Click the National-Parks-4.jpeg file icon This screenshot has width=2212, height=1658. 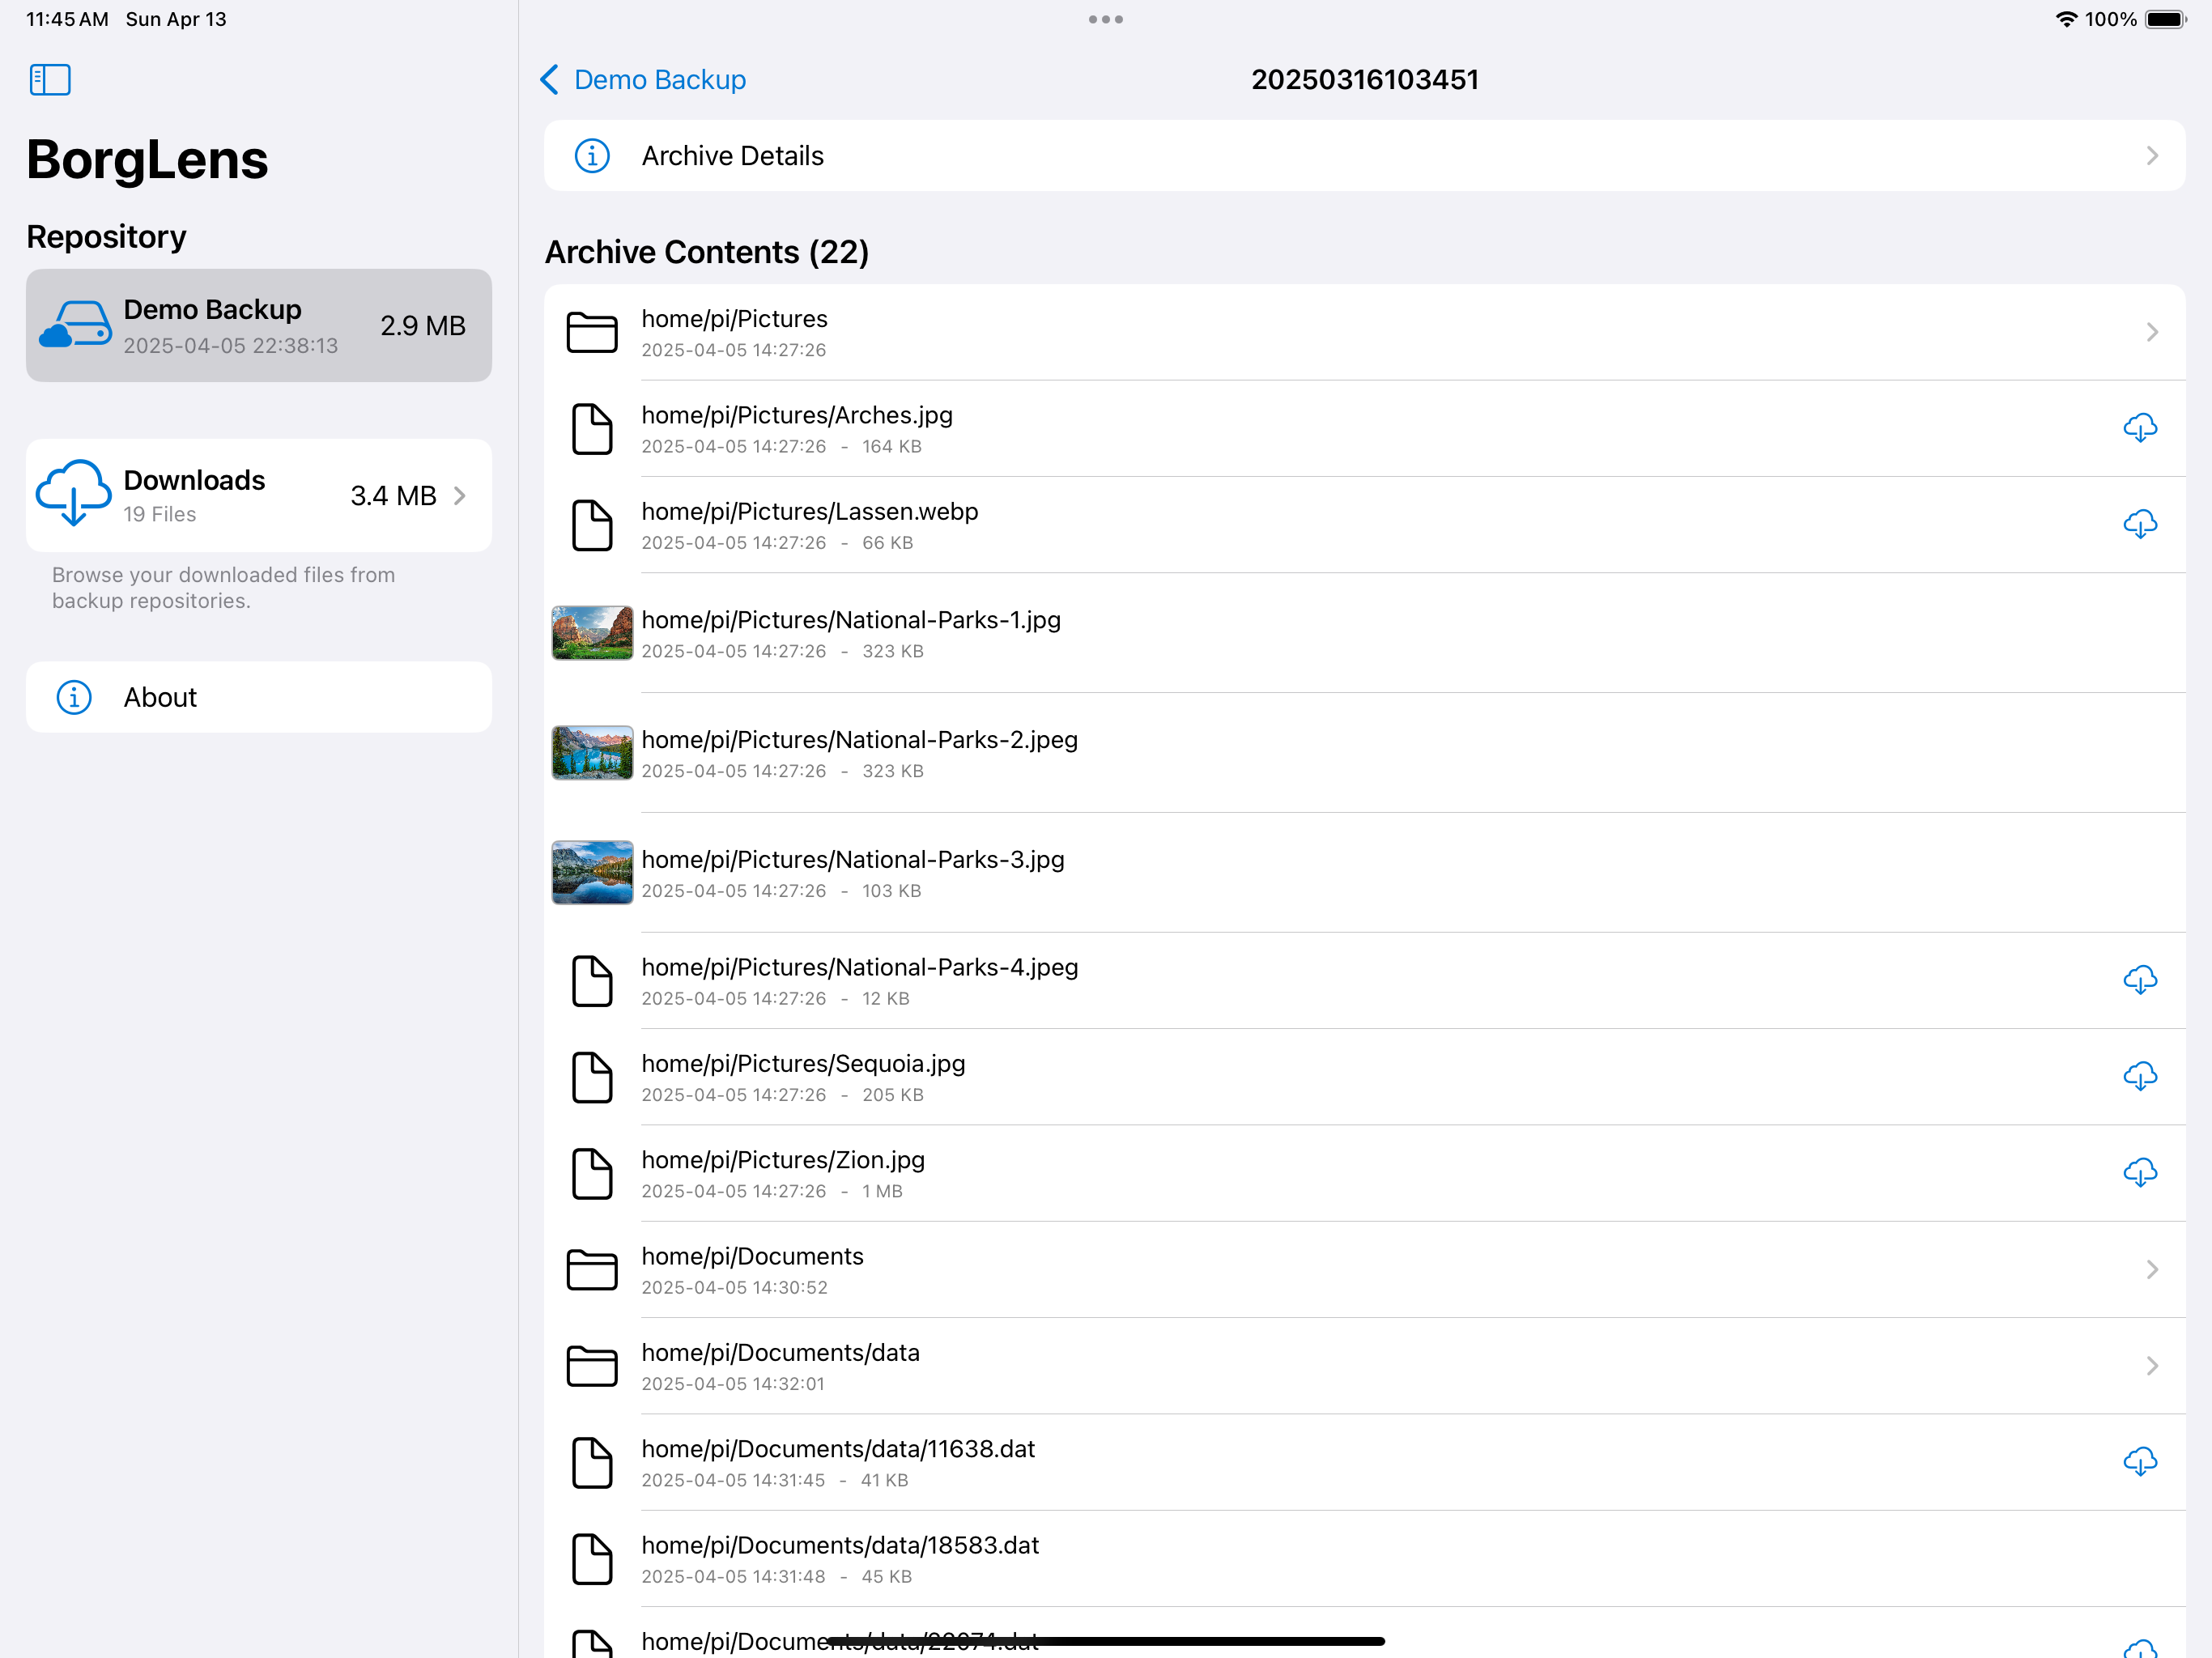click(x=592, y=981)
